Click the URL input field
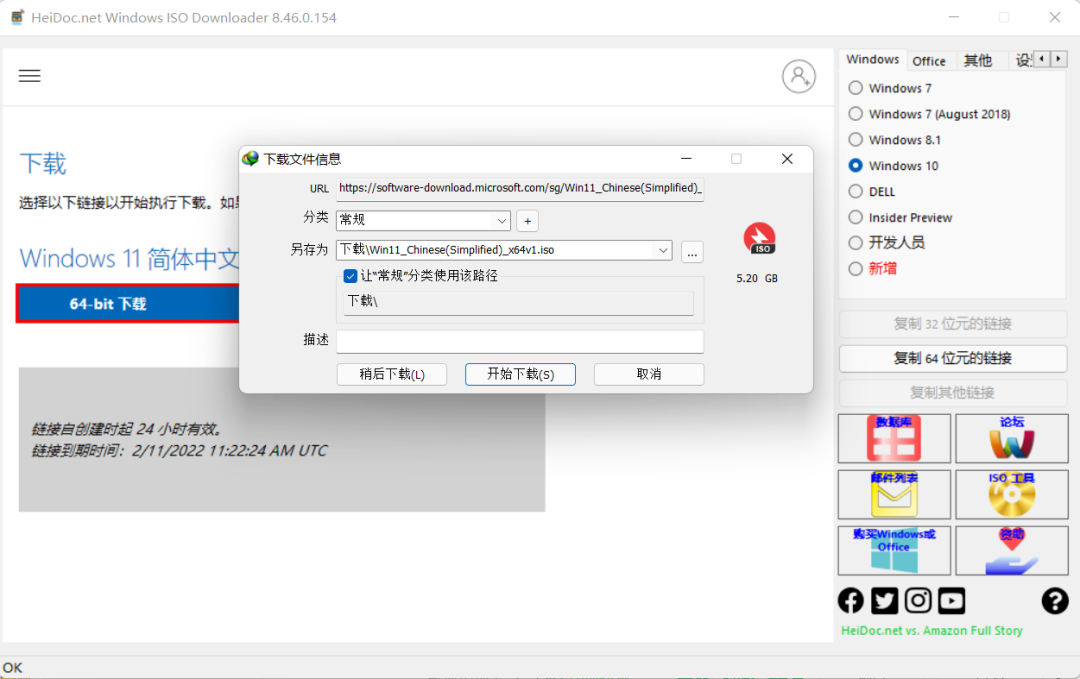Image resolution: width=1080 pixels, height=679 pixels. click(x=520, y=189)
